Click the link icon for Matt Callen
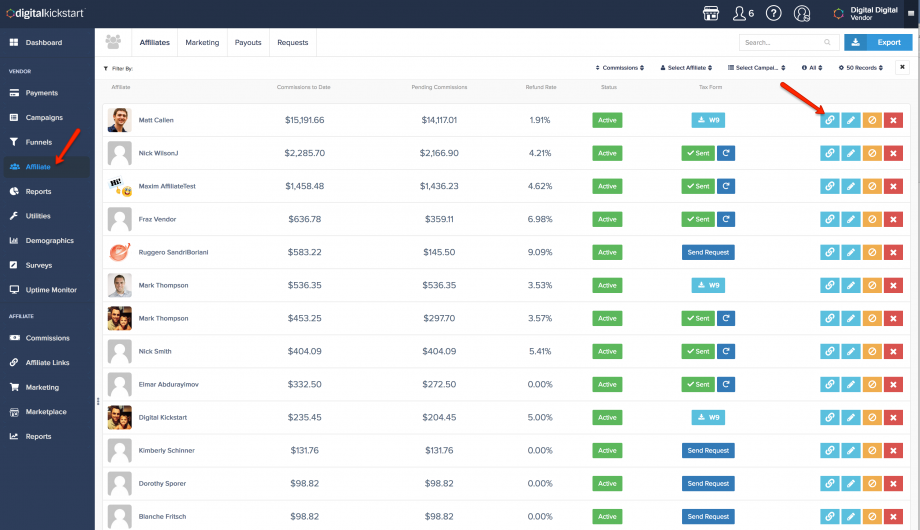 (829, 120)
